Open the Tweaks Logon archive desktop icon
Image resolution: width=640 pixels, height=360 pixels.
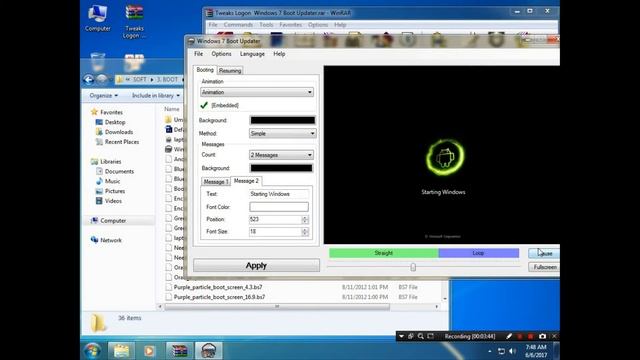(x=134, y=22)
